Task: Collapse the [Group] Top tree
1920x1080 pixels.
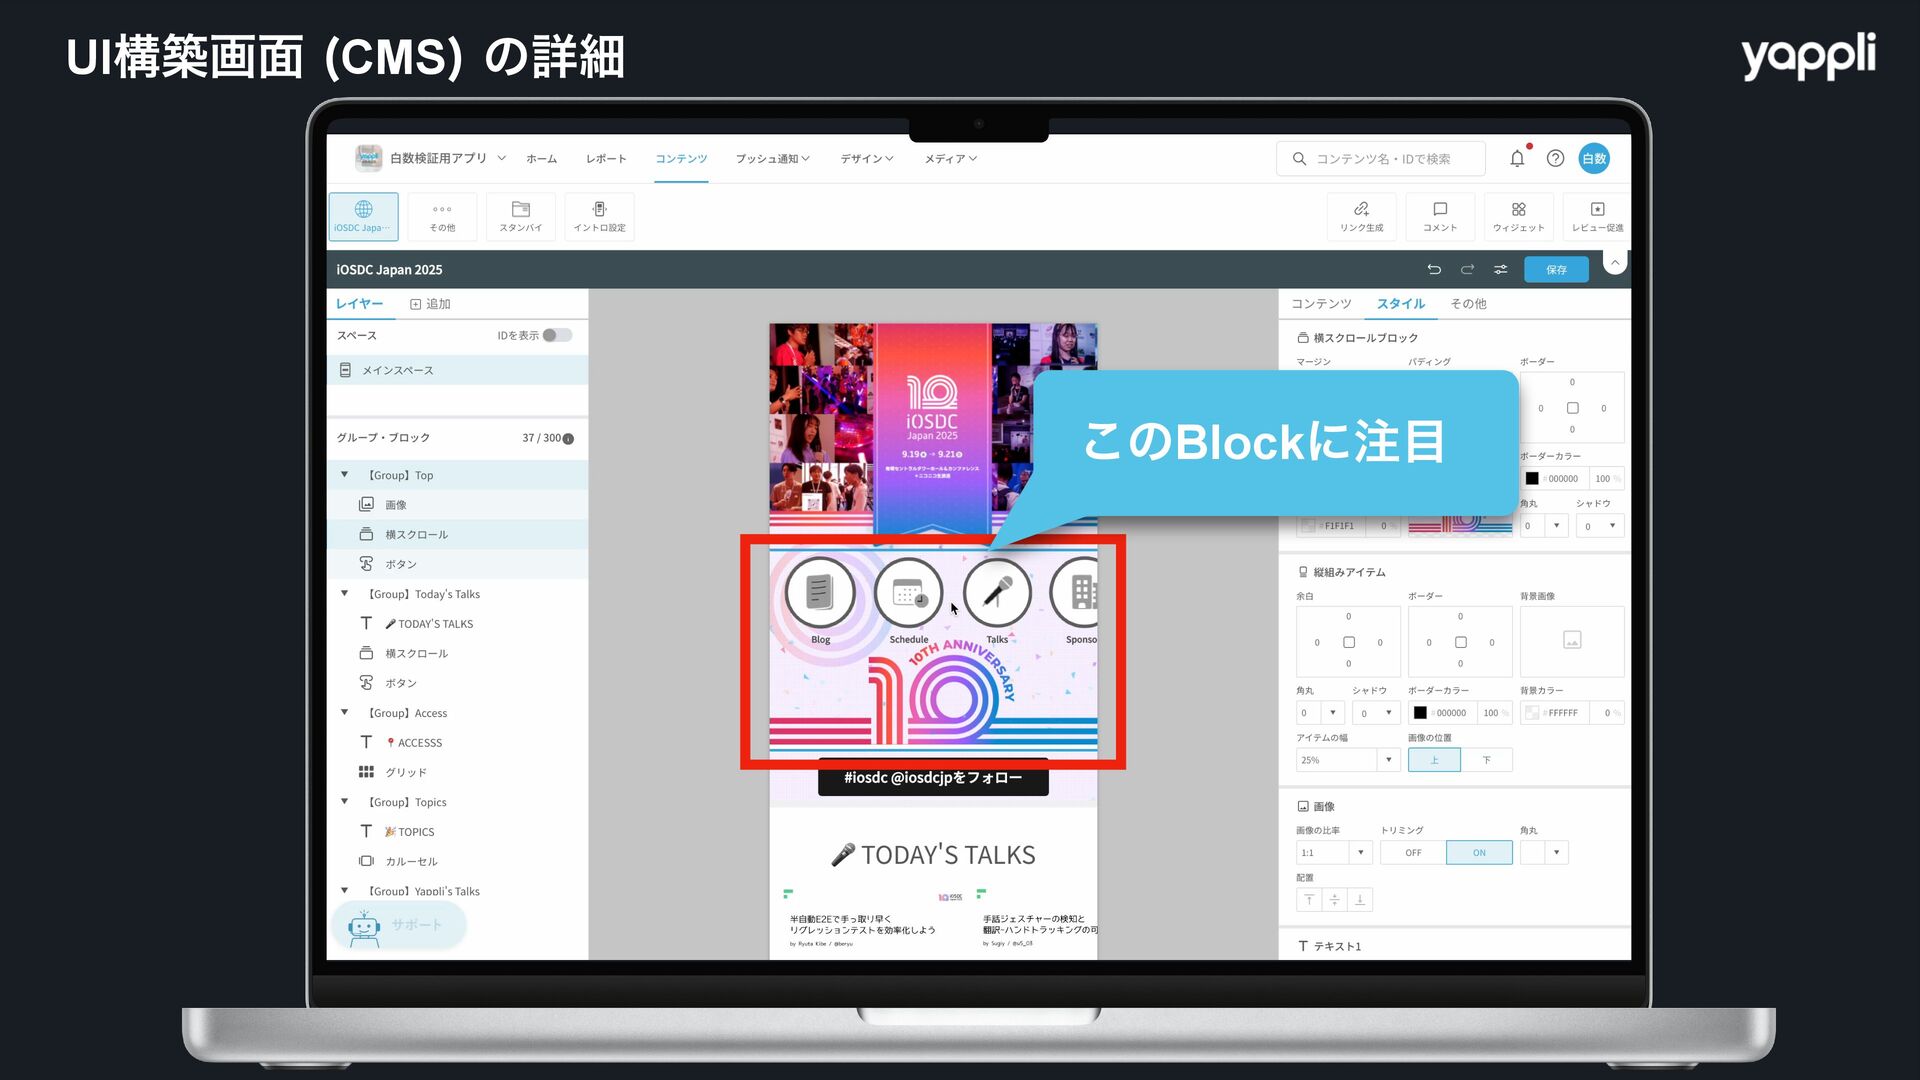Action: pyautogui.click(x=344, y=475)
